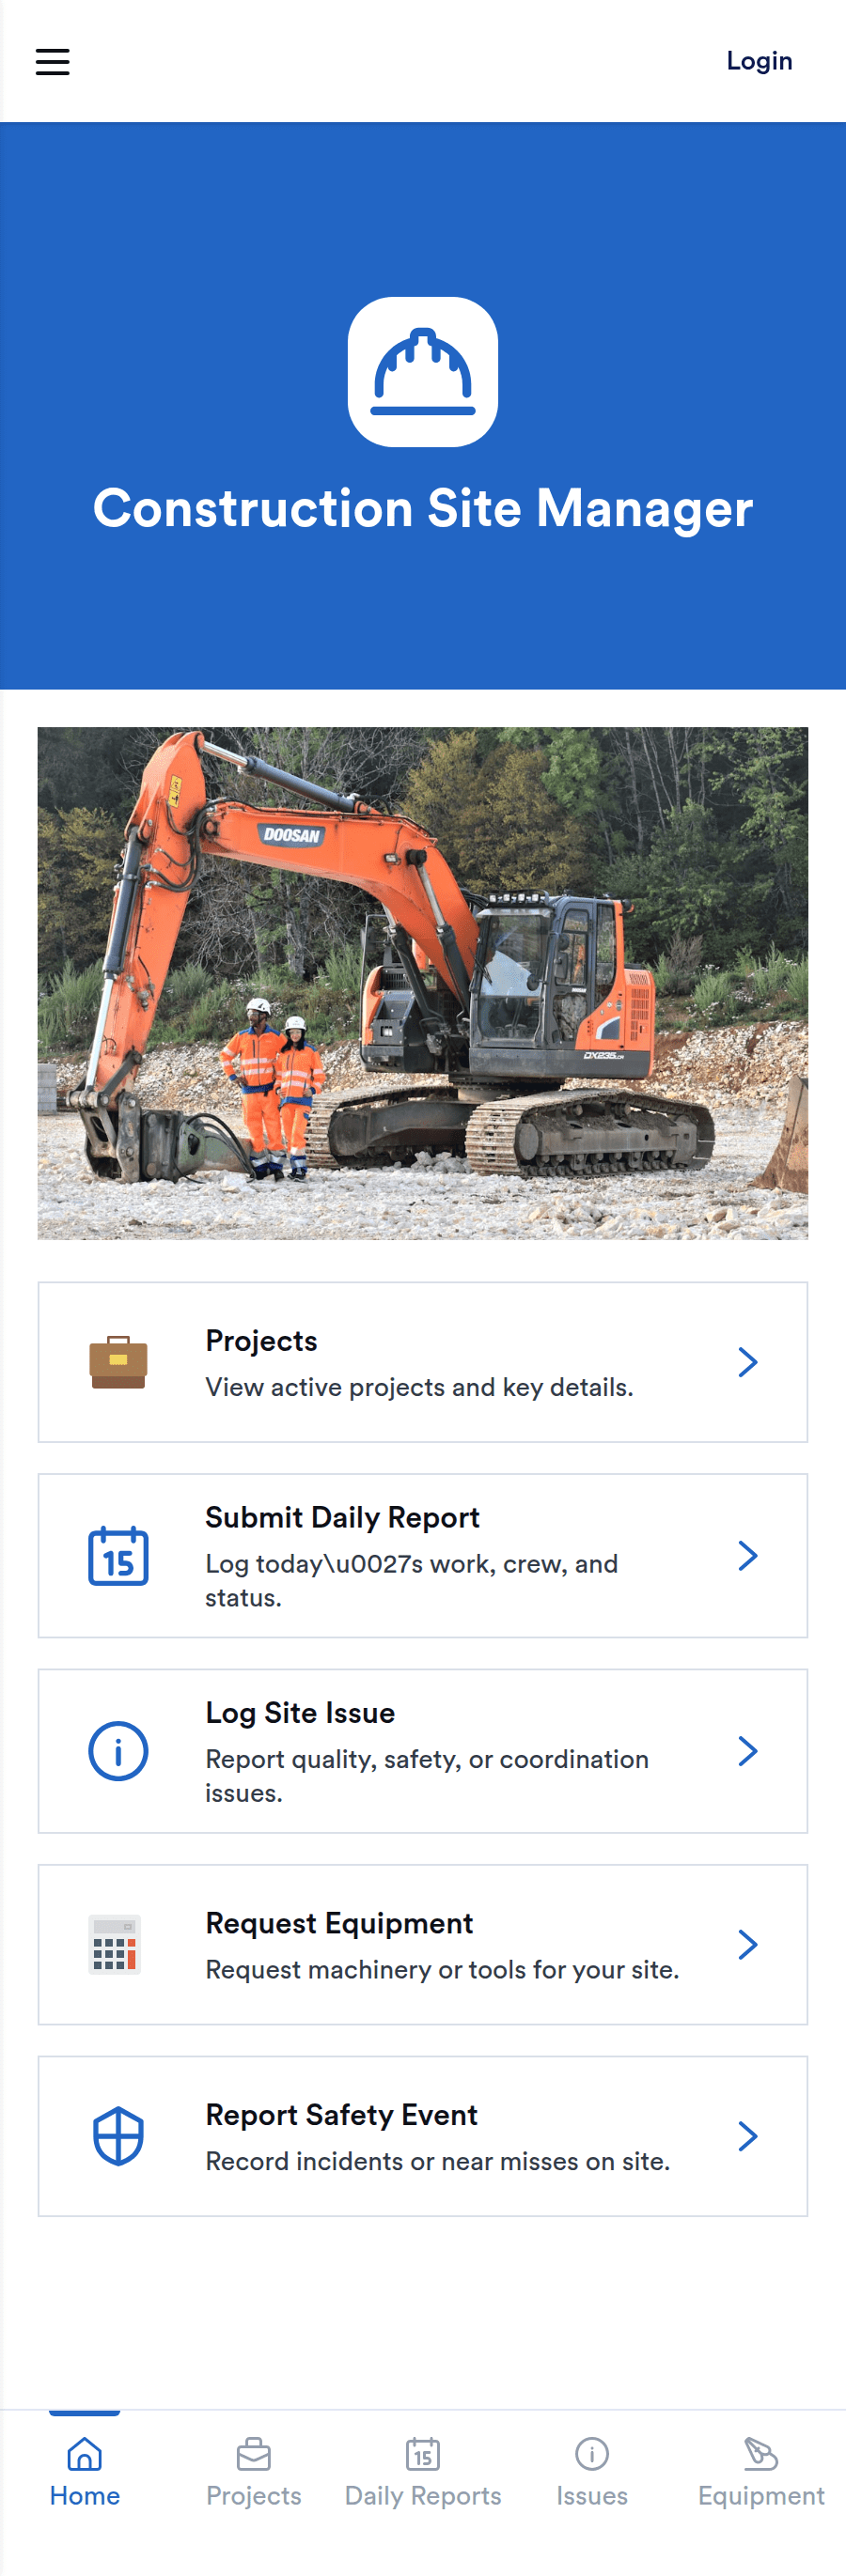Click the excavator photo
Viewport: 846px width, 2576px height.
423,983
